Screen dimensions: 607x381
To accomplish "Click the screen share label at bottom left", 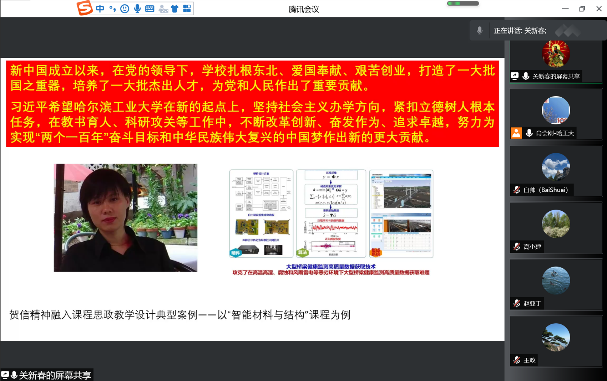I will (47, 375).
